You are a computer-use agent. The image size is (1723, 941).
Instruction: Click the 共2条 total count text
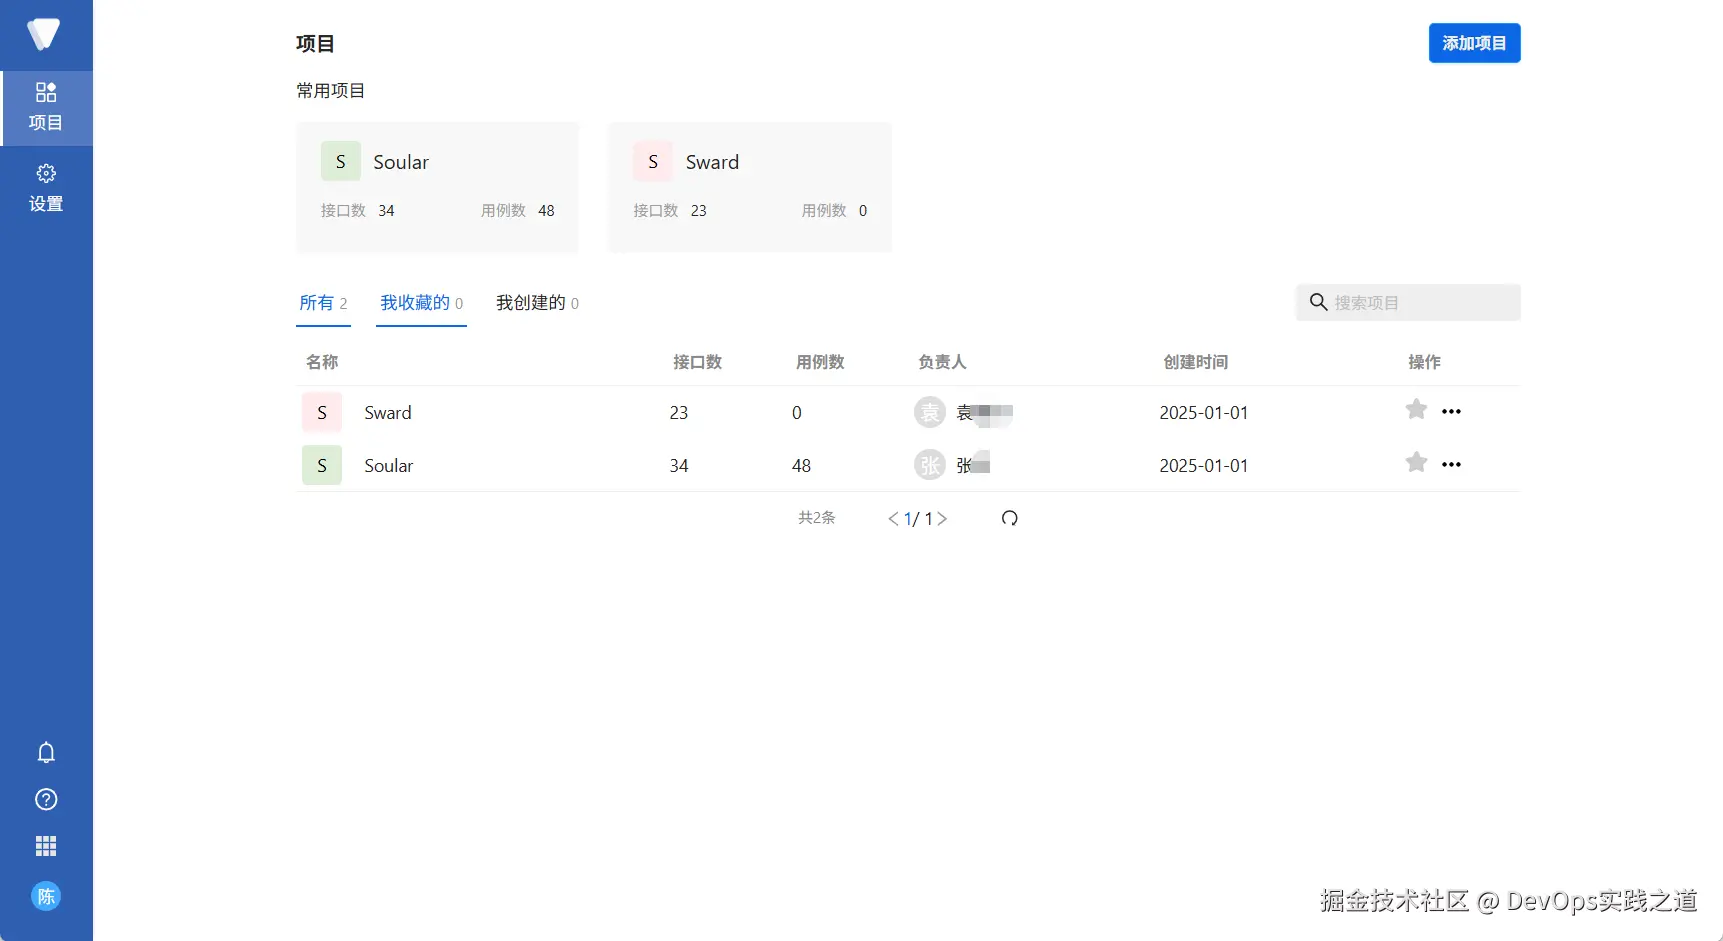(x=817, y=518)
